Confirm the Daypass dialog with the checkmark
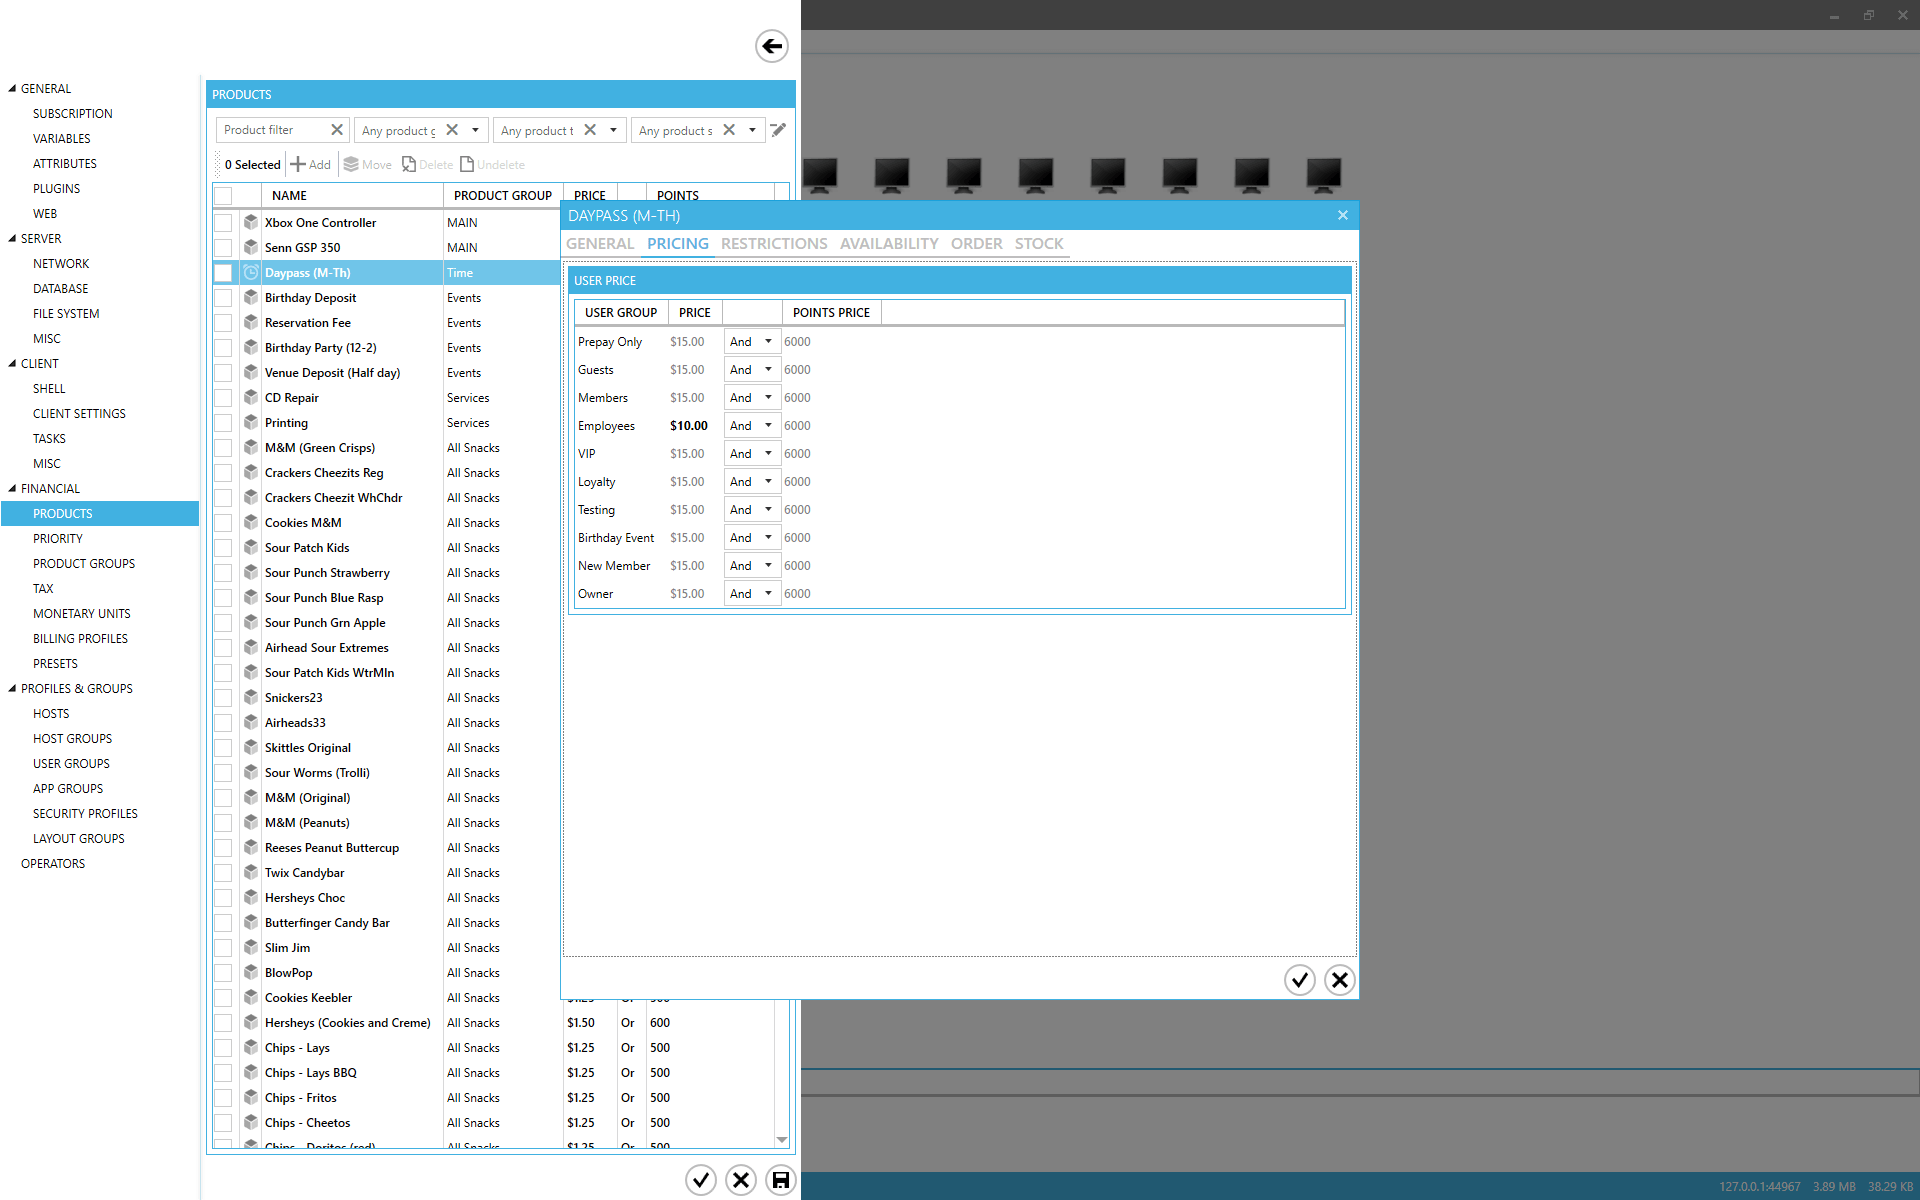The width and height of the screenshot is (1920, 1200). tap(1299, 980)
